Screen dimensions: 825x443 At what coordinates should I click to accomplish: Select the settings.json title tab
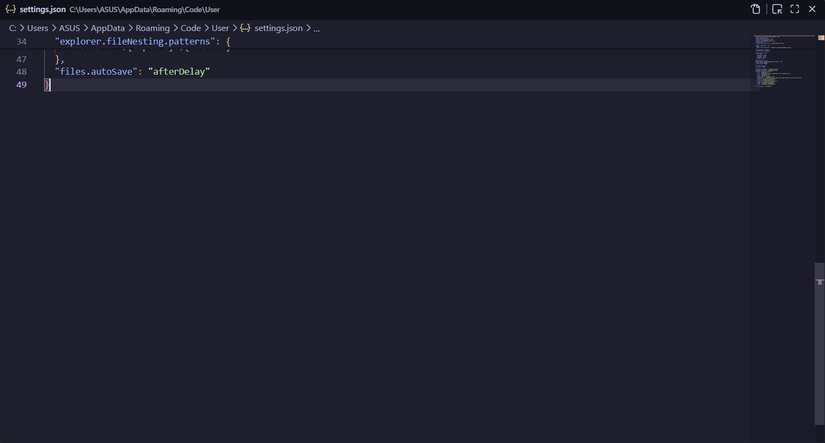click(43, 9)
